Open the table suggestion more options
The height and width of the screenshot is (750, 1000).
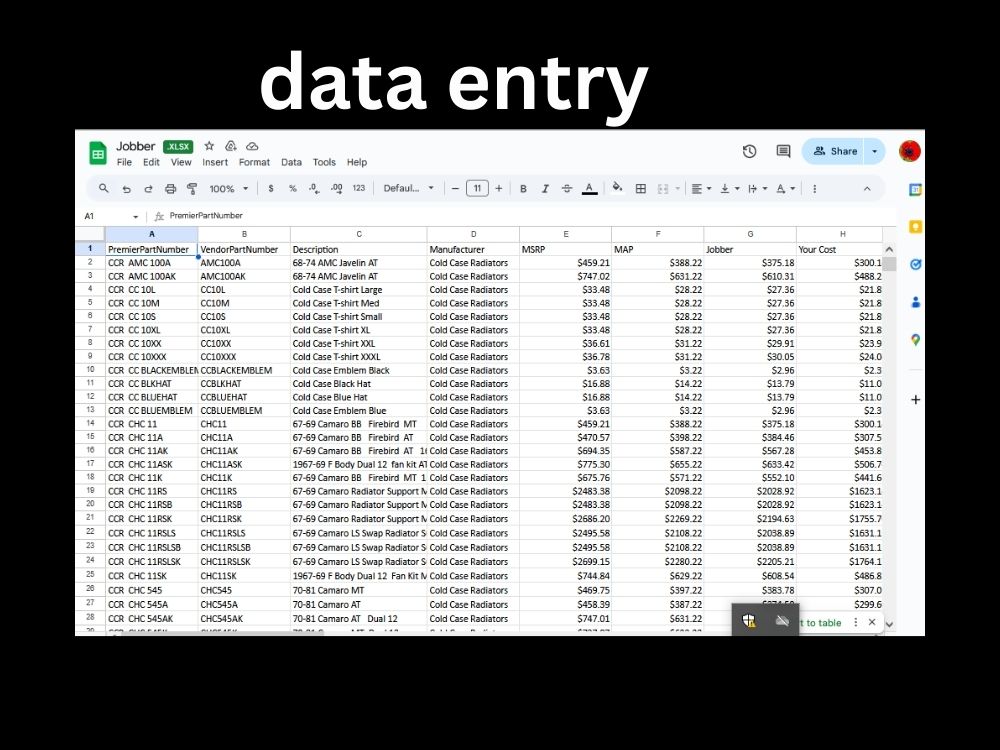pyautogui.click(x=855, y=622)
